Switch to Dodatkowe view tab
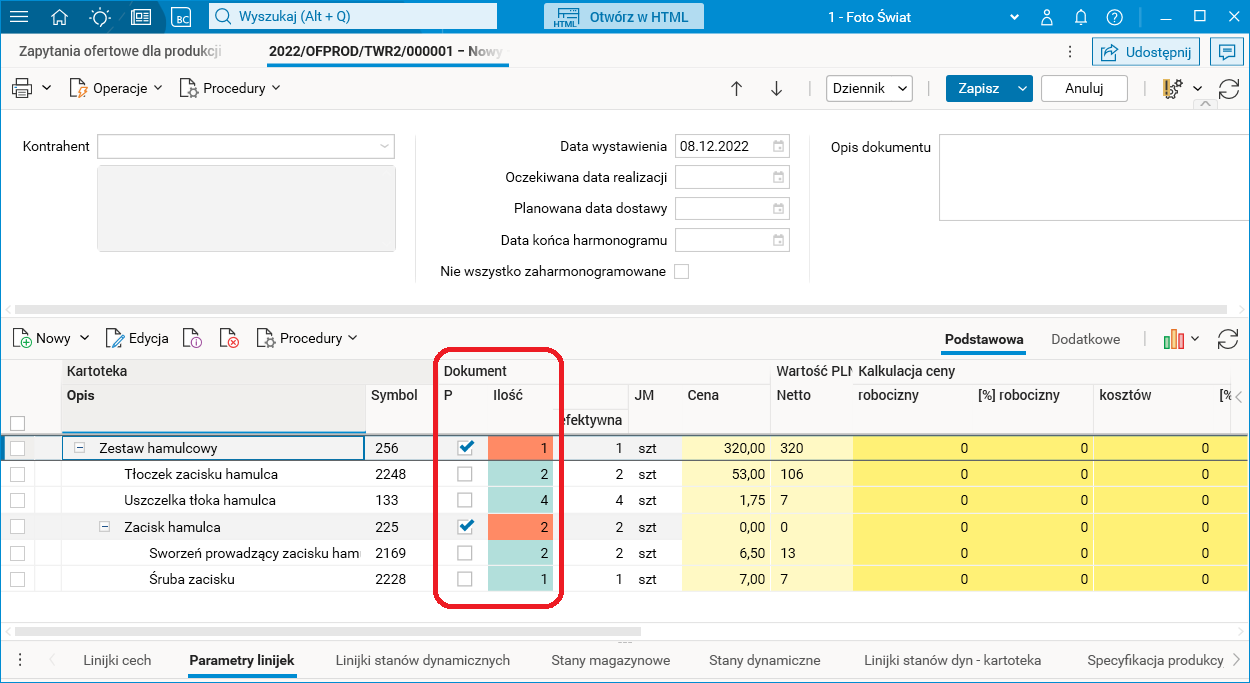This screenshot has height=683, width=1250. click(1085, 339)
